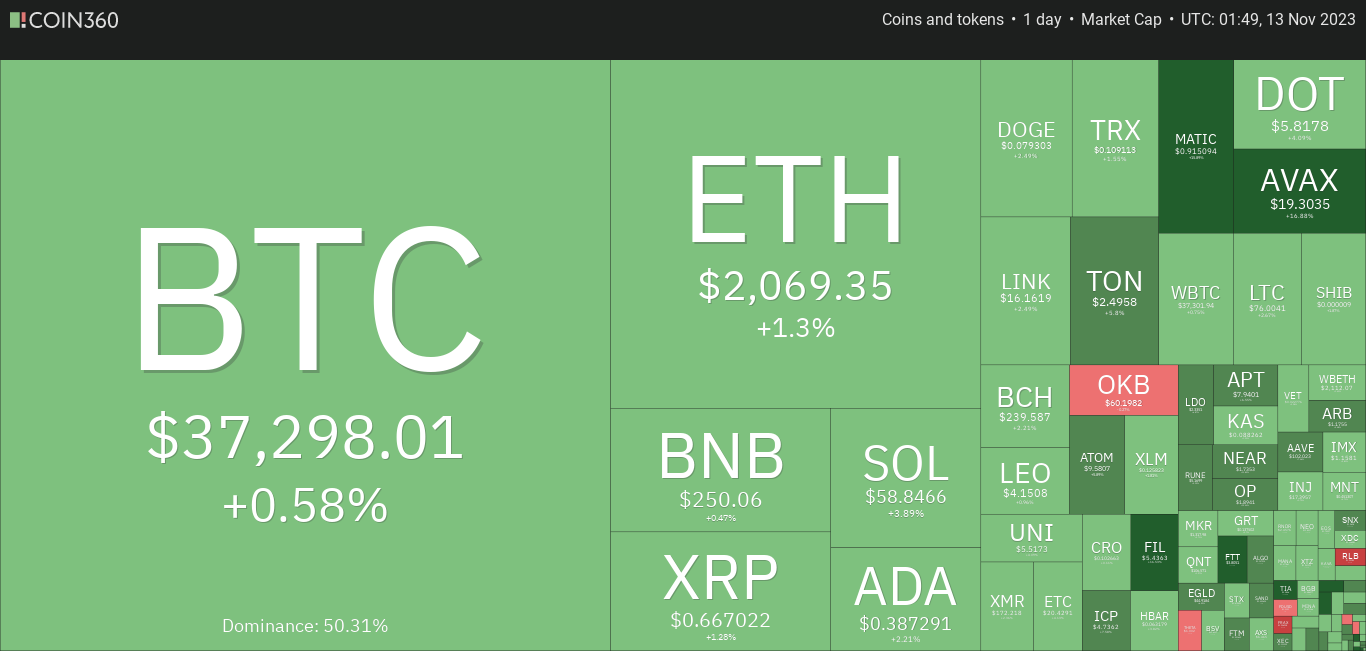Click the dark green MATIC tile
Viewport: 1366px width, 651px height.
(x=1196, y=146)
